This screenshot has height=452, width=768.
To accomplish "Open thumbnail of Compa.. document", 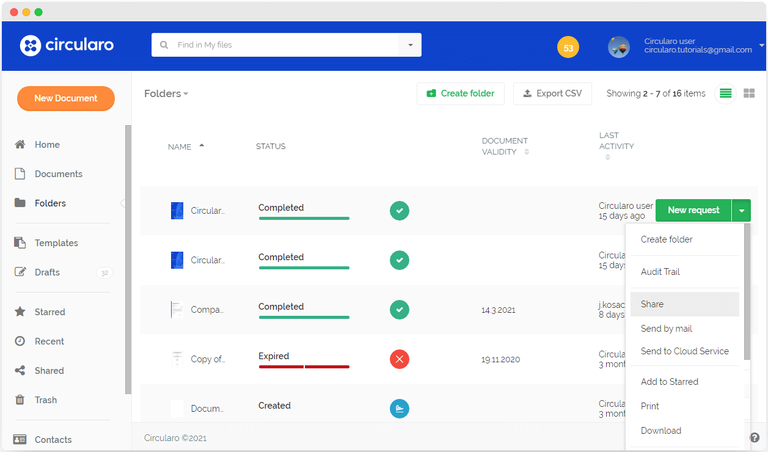I will tap(177, 309).
